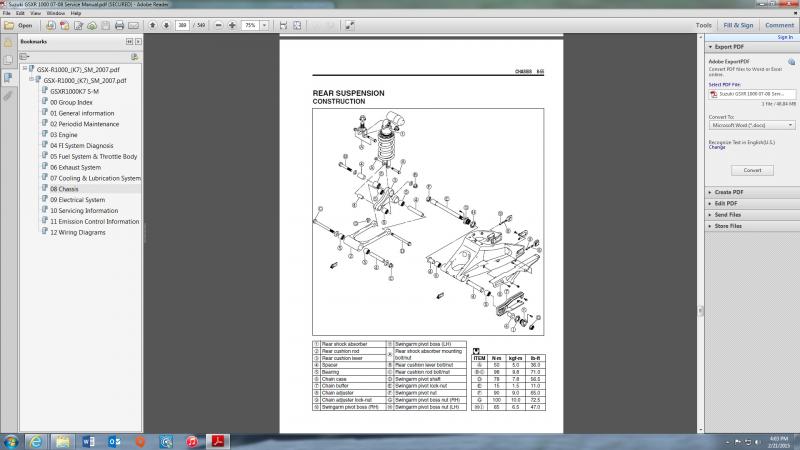Image resolution: width=800 pixels, height=450 pixels.
Task: Click the Change language link
Action: click(717, 147)
